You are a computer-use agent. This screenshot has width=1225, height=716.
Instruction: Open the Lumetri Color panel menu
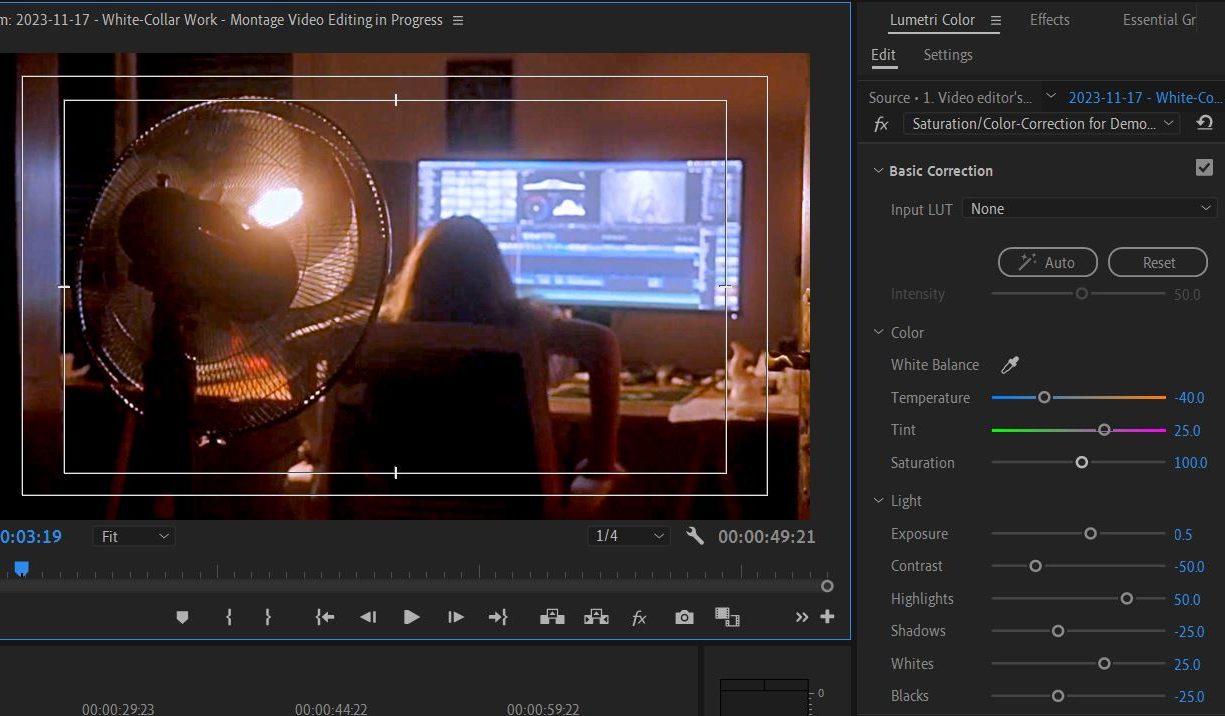pos(995,20)
